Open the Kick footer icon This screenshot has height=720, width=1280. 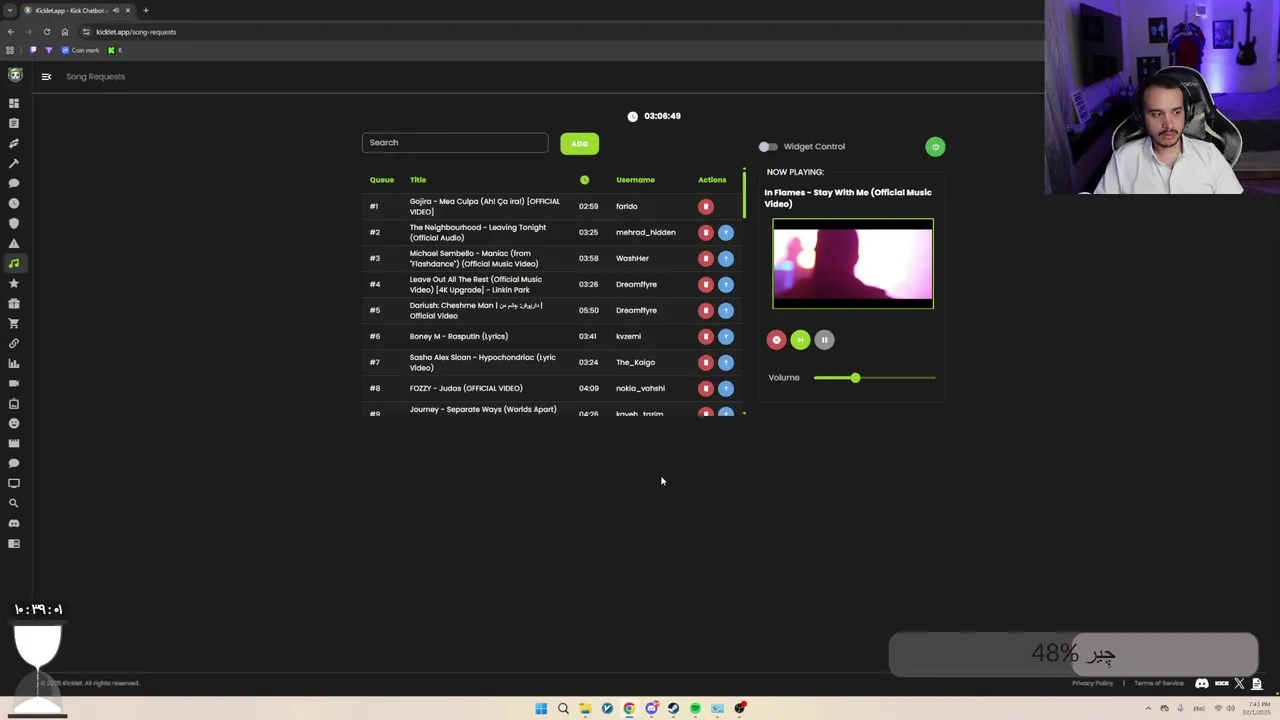(x=1221, y=683)
